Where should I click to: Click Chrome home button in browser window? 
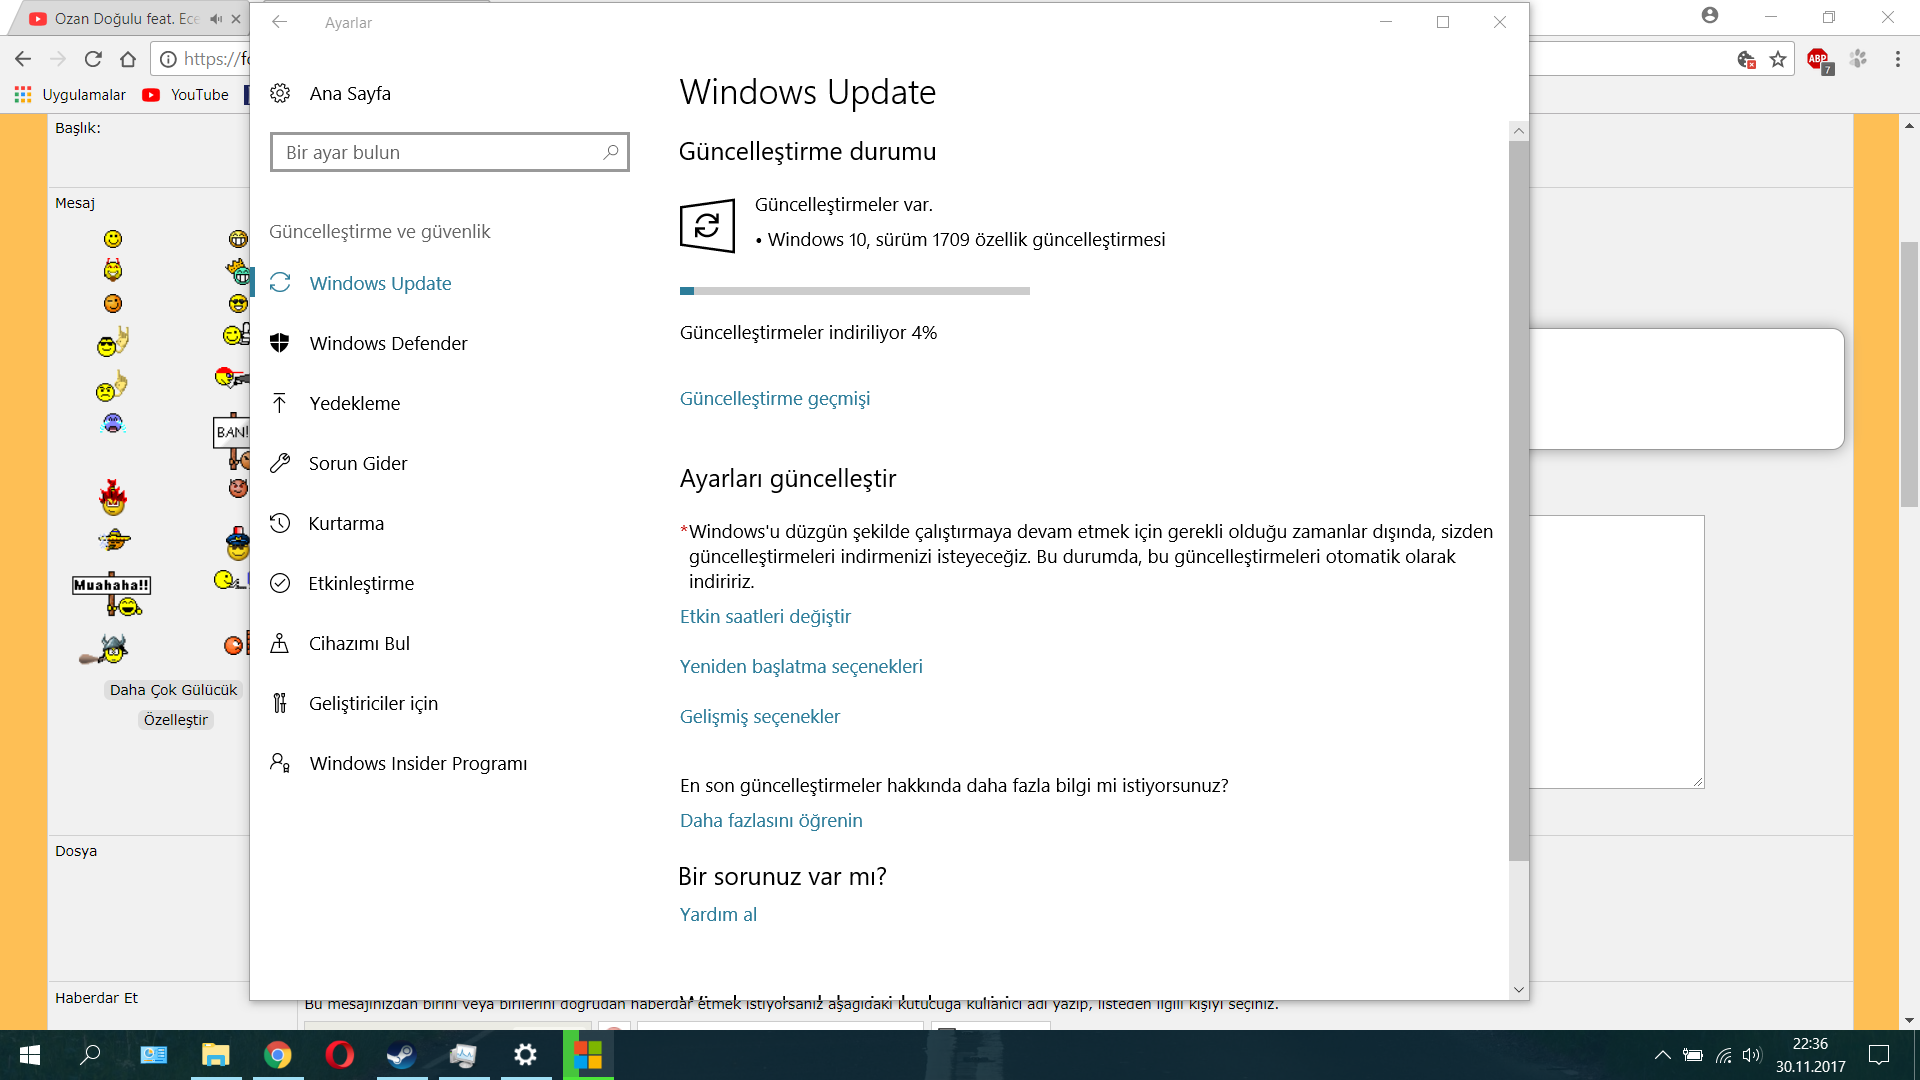tap(128, 59)
